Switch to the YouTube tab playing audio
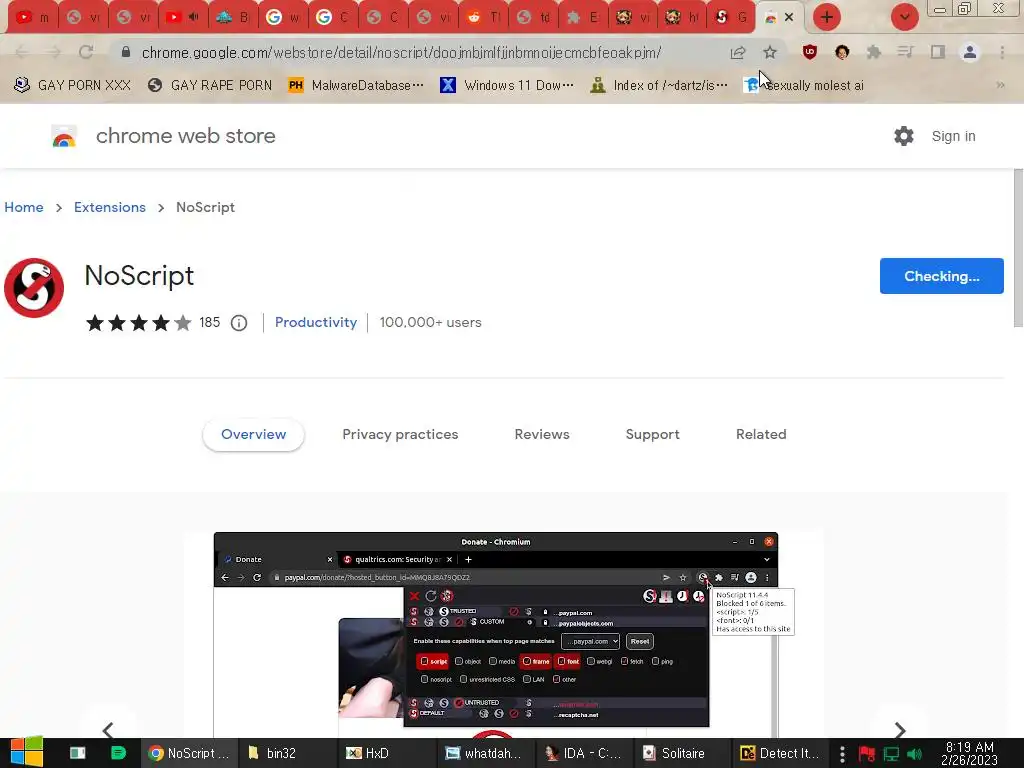This screenshot has height=768, width=1024. 182,17
